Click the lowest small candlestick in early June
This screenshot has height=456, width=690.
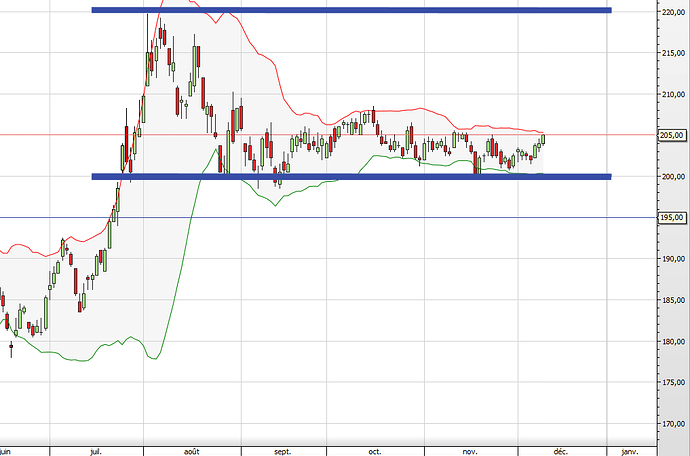(x=11, y=348)
